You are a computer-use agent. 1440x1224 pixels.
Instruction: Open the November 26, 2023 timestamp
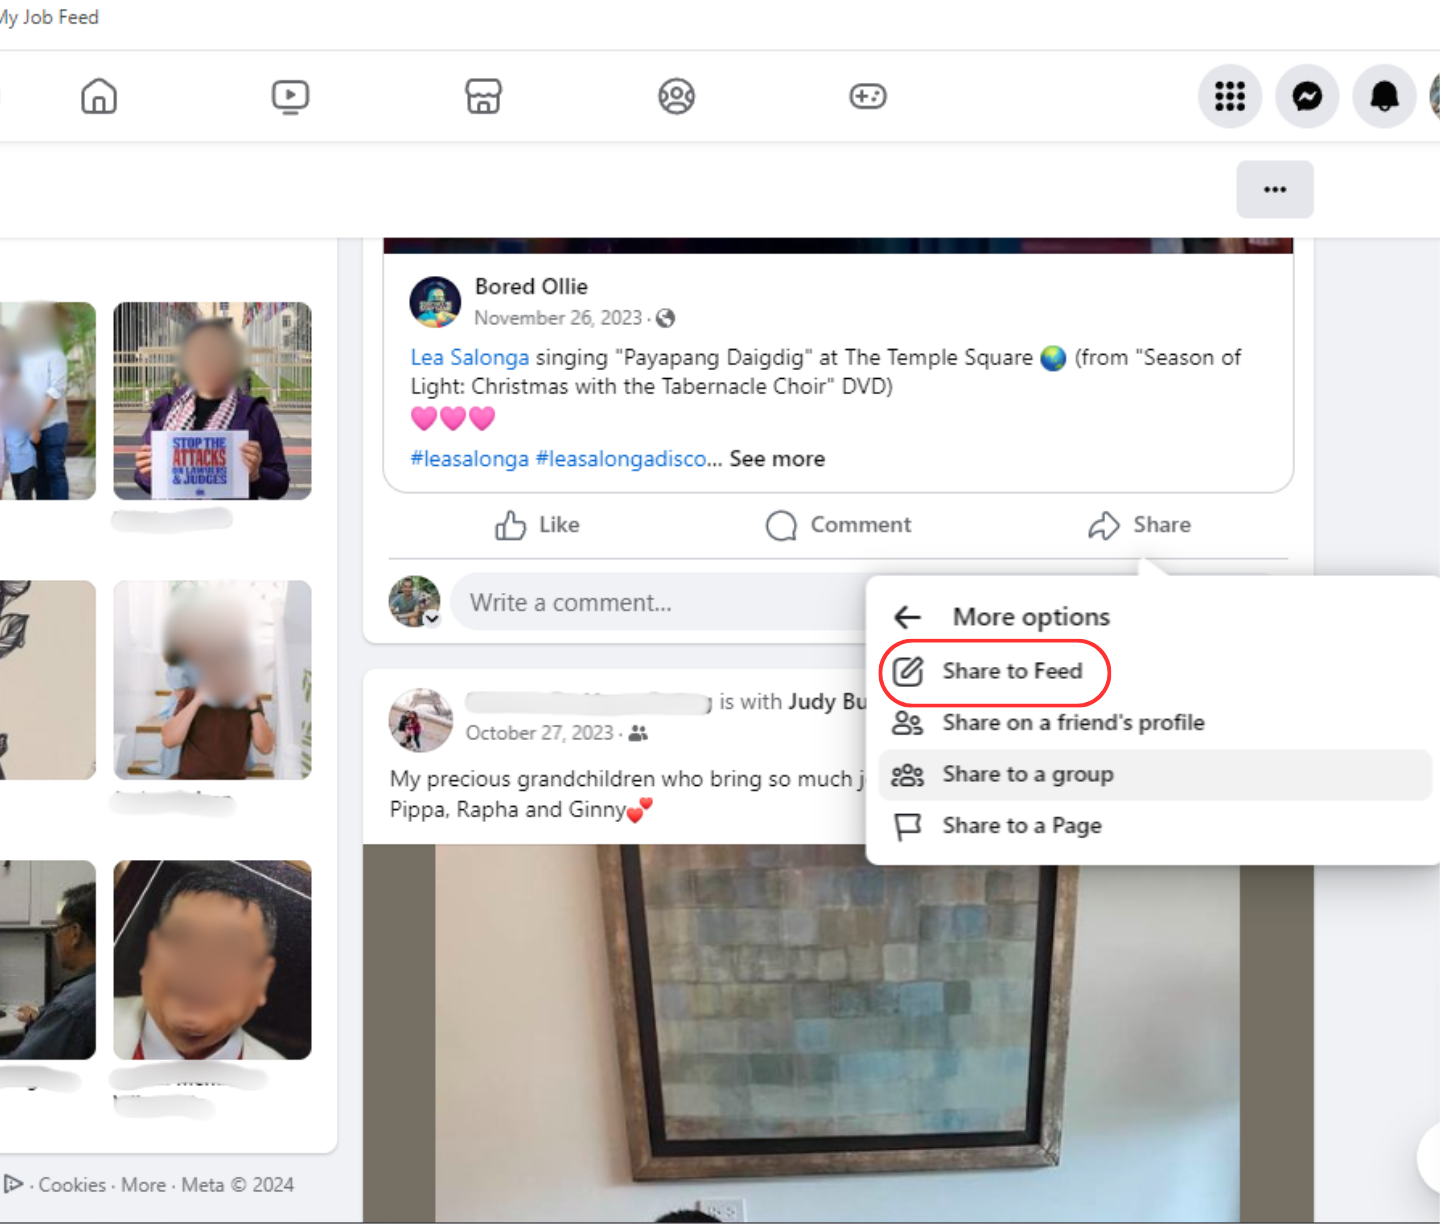point(558,318)
